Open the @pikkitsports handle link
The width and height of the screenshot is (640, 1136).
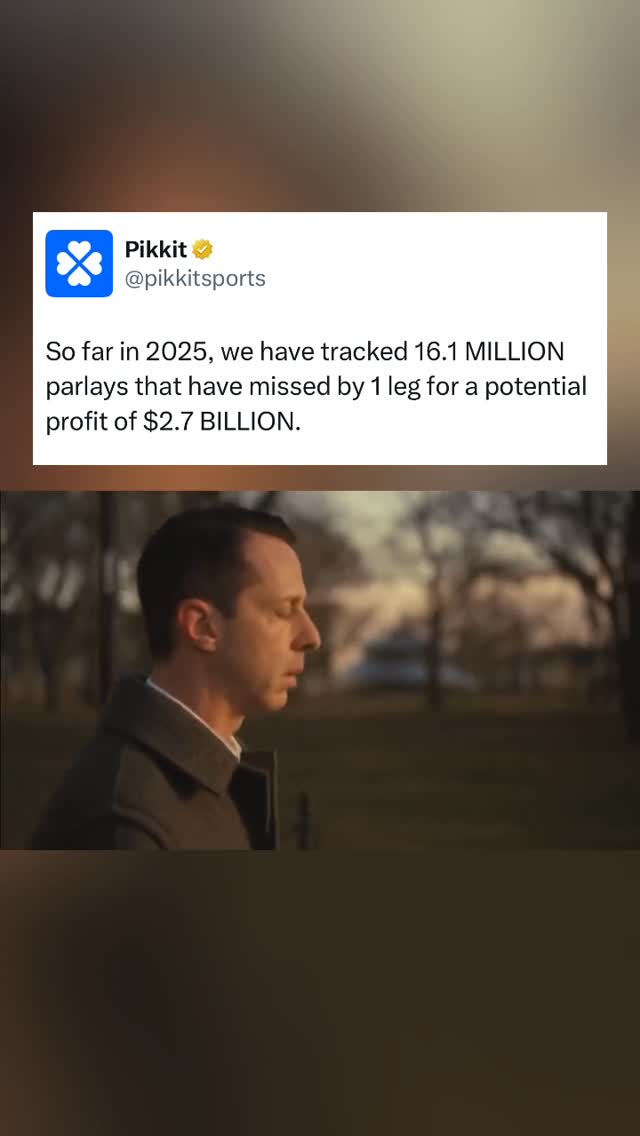tap(195, 278)
